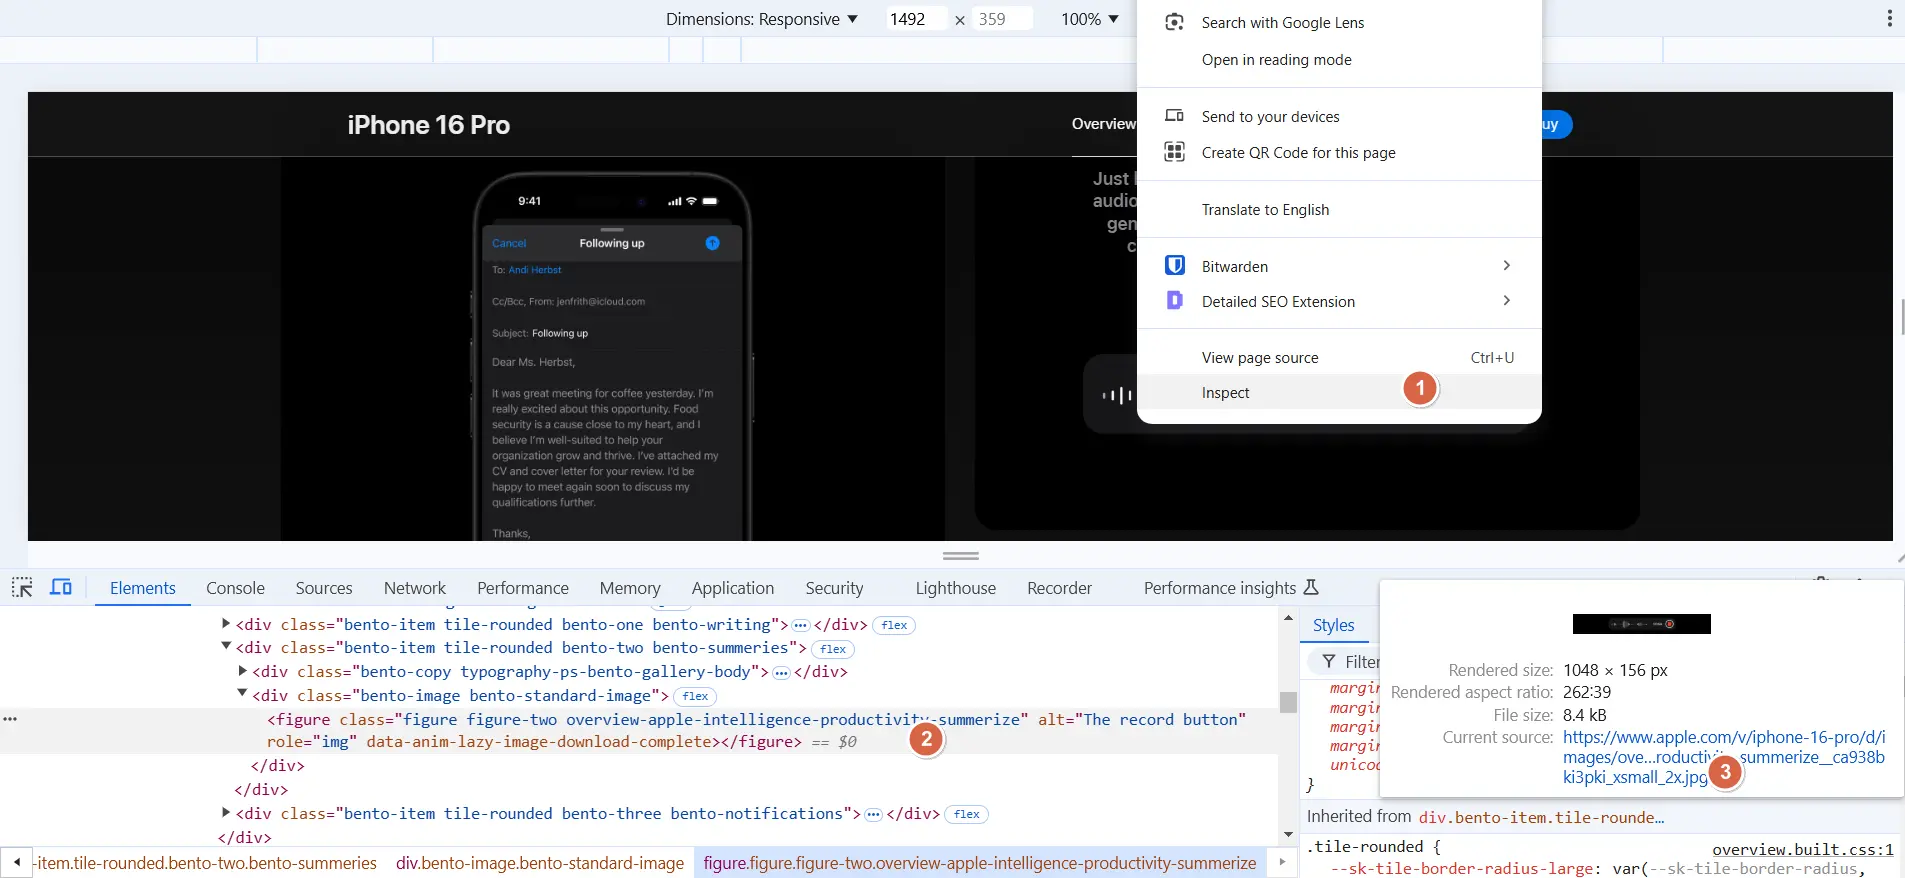1905x878 pixels.
Task: Click the Send to your devices icon
Action: (x=1175, y=116)
